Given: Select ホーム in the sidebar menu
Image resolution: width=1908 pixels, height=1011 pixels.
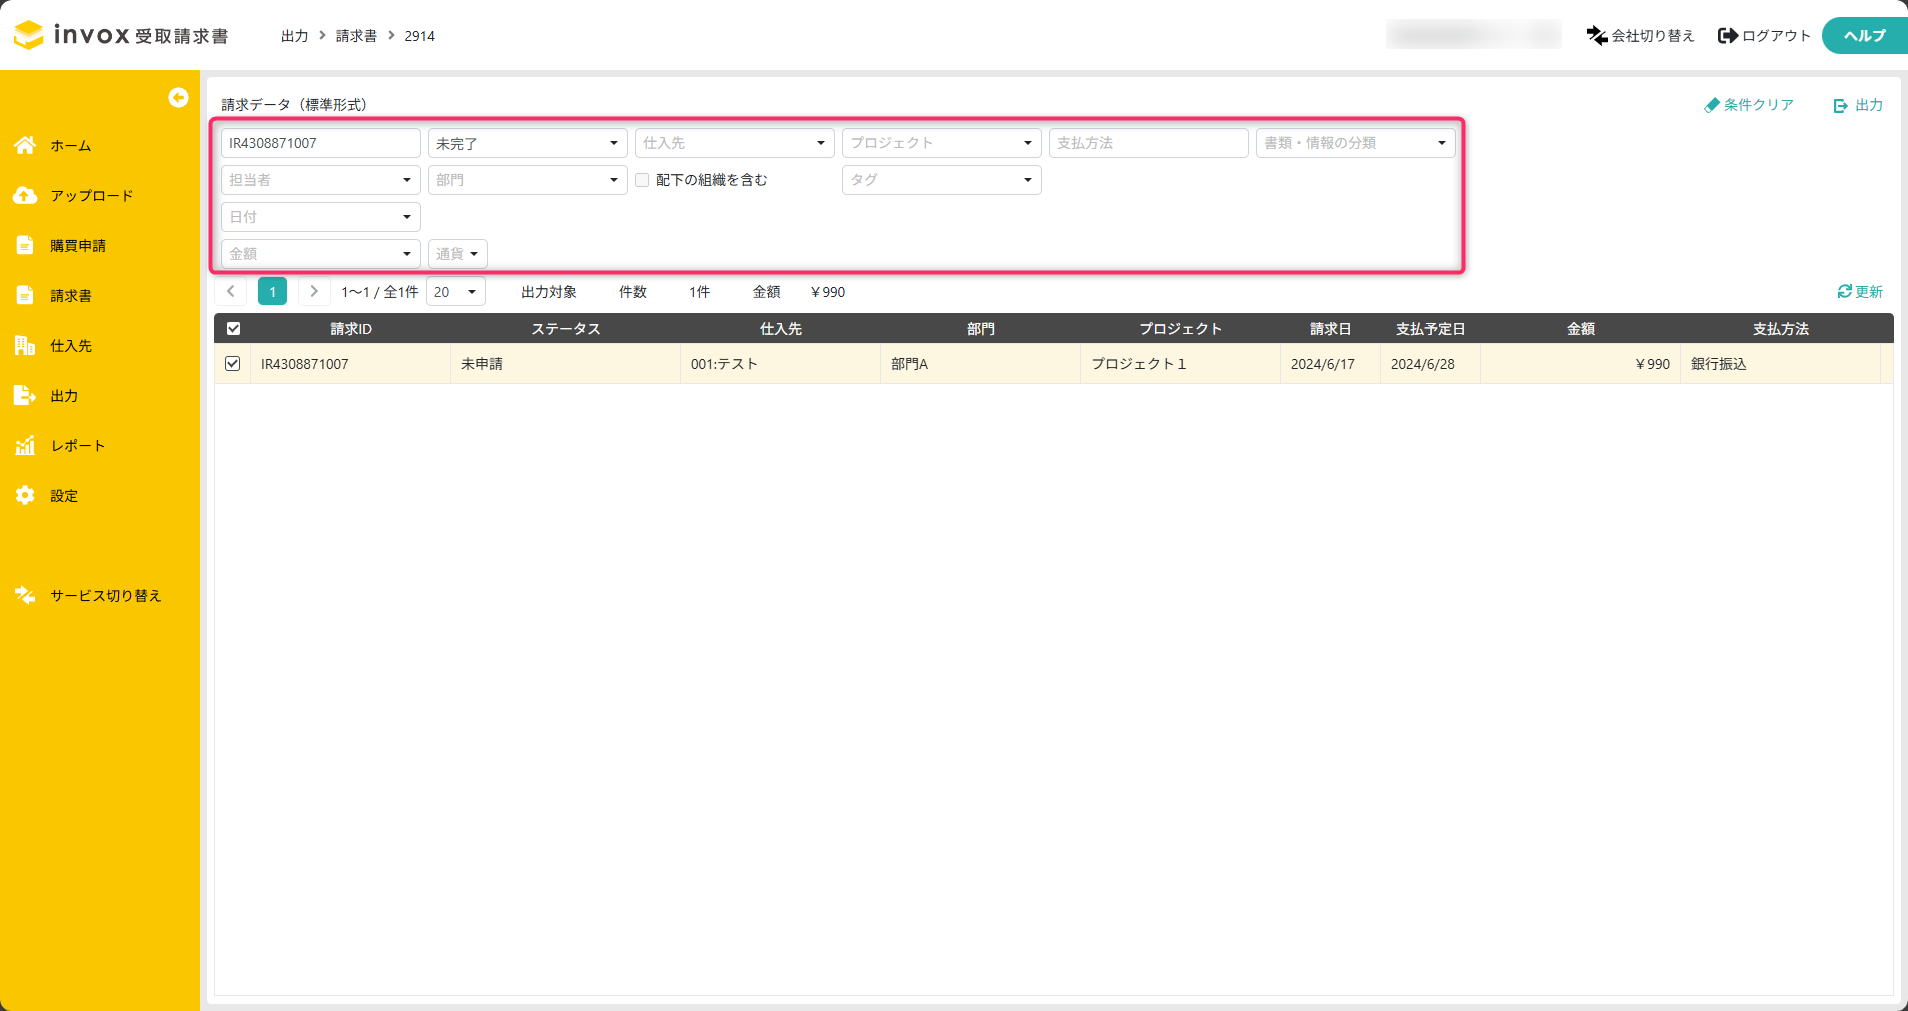Looking at the screenshot, I should point(71,146).
